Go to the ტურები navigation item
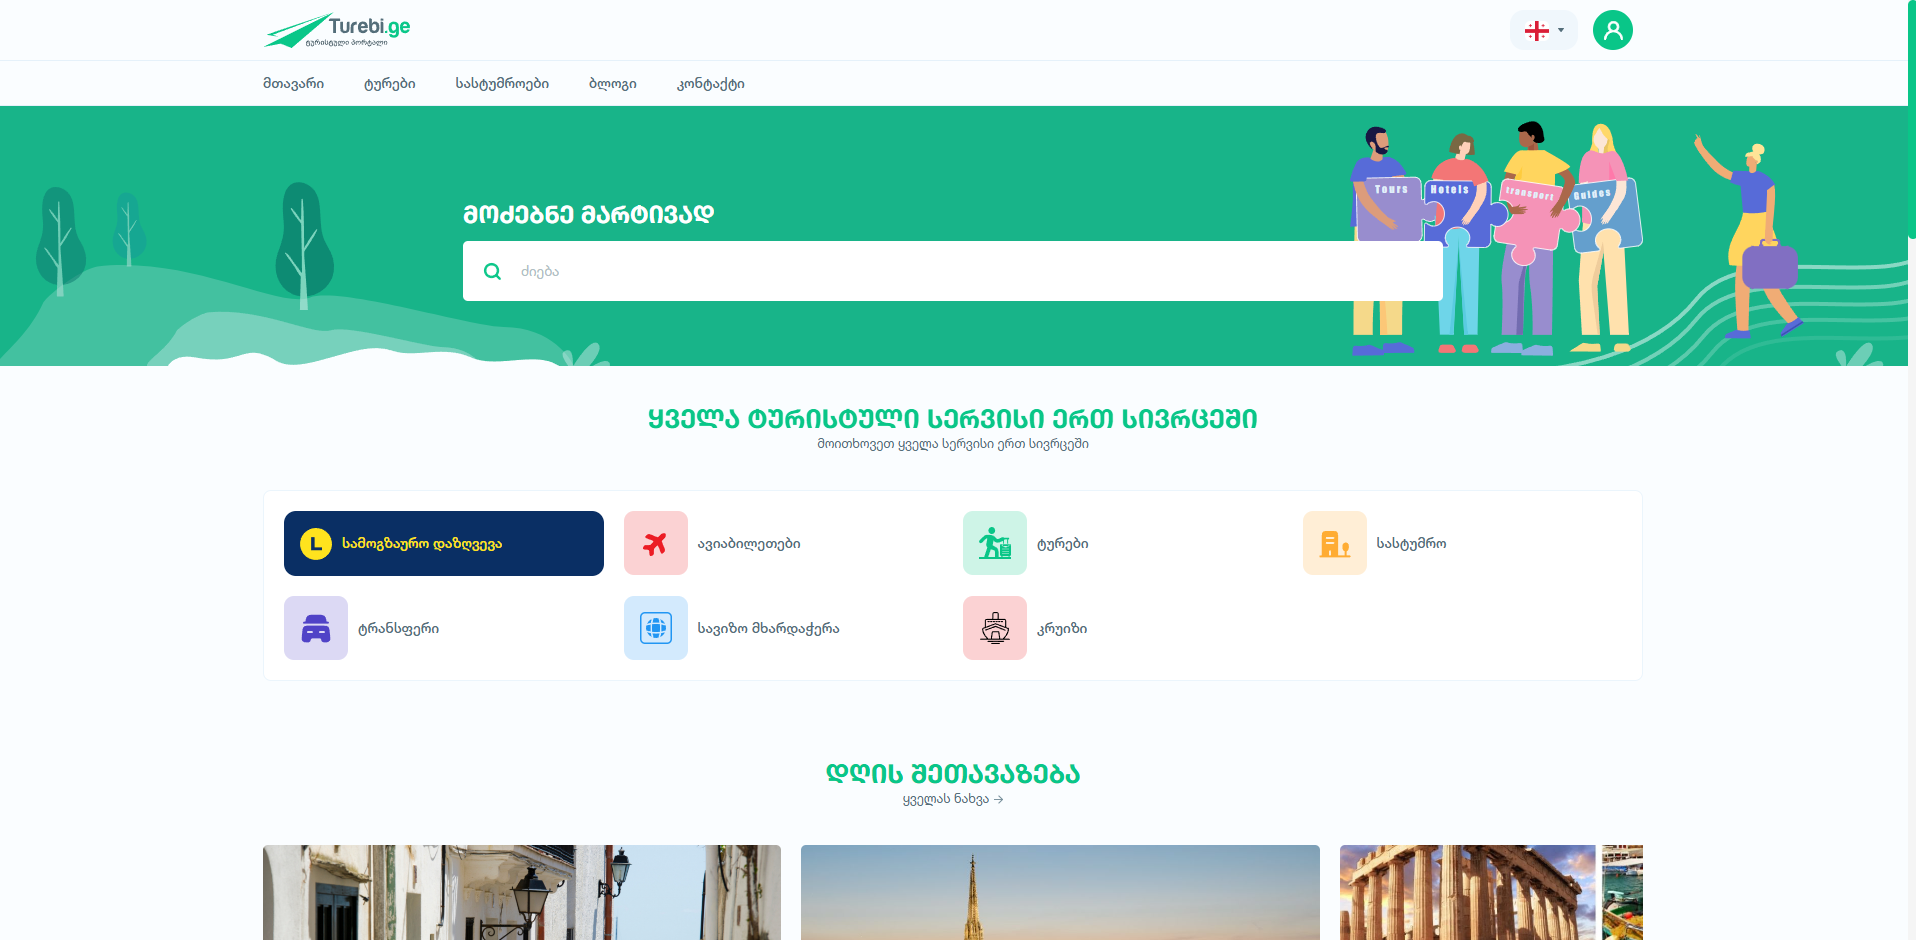The width and height of the screenshot is (1916, 940). pyautogui.click(x=389, y=84)
